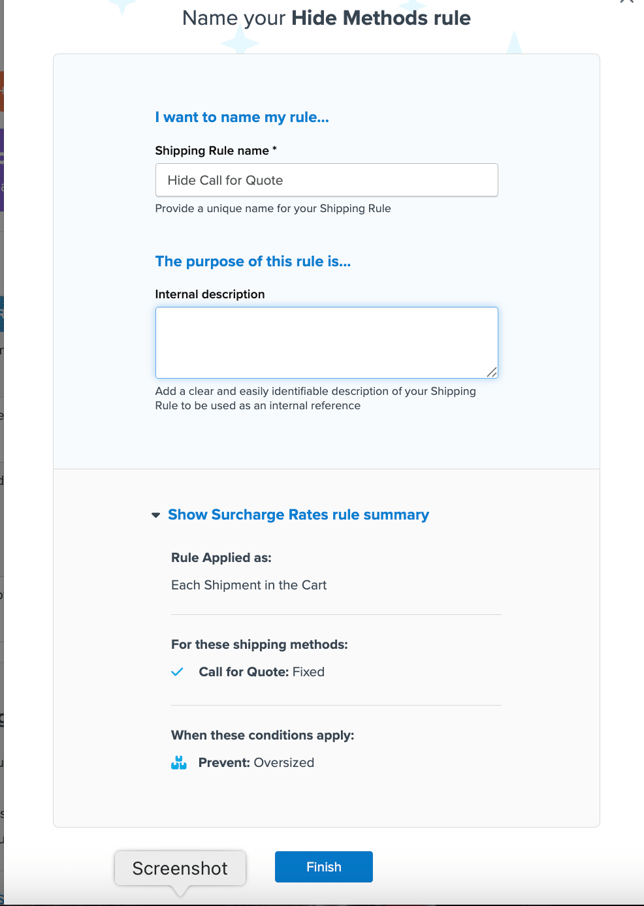The width and height of the screenshot is (644, 906).
Task: Click the Screenshot button
Action: [x=180, y=868]
